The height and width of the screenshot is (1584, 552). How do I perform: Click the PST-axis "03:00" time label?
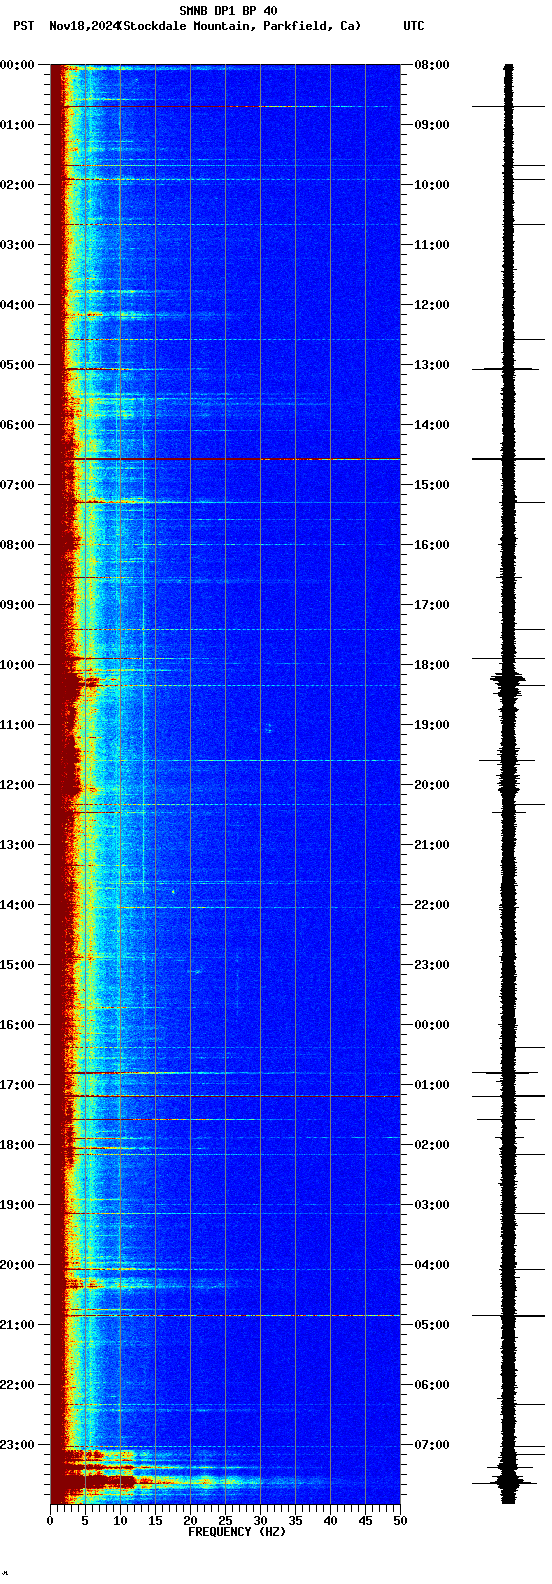tap(18, 245)
